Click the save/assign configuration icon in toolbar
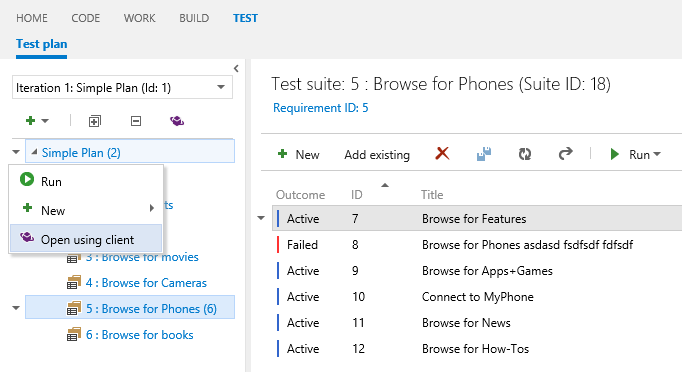This screenshot has width=682, height=372. pyautogui.click(x=484, y=154)
